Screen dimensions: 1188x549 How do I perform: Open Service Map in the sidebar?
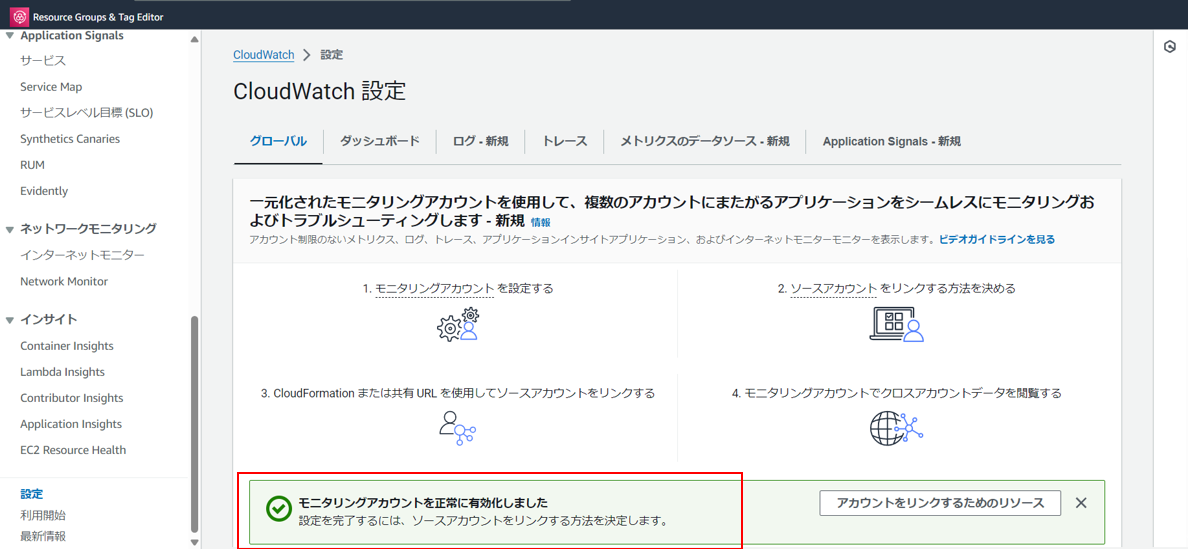coord(52,87)
